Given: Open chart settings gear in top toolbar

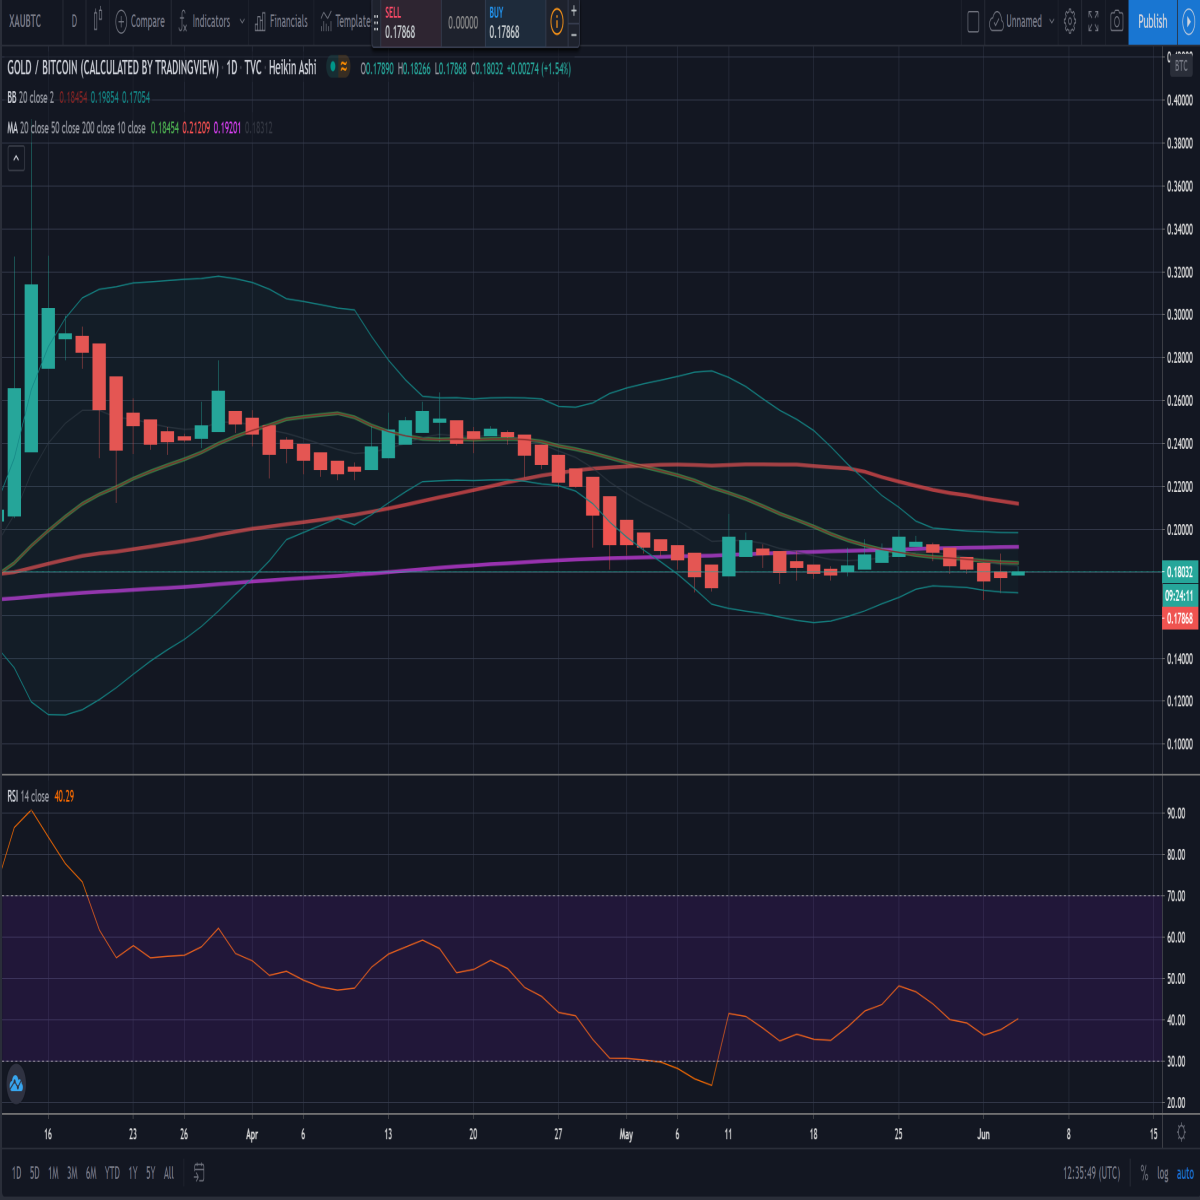Looking at the screenshot, I should click(1070, 21).
